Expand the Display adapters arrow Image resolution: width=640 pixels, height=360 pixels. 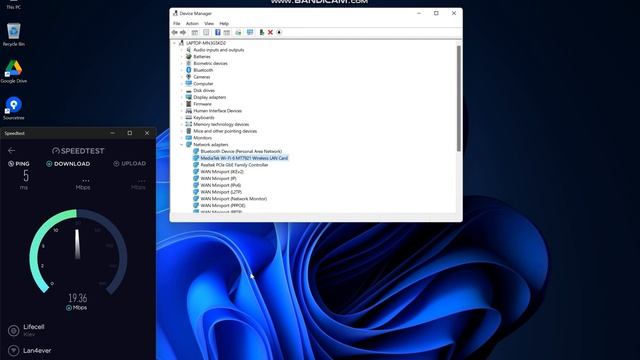pos(182,97)
